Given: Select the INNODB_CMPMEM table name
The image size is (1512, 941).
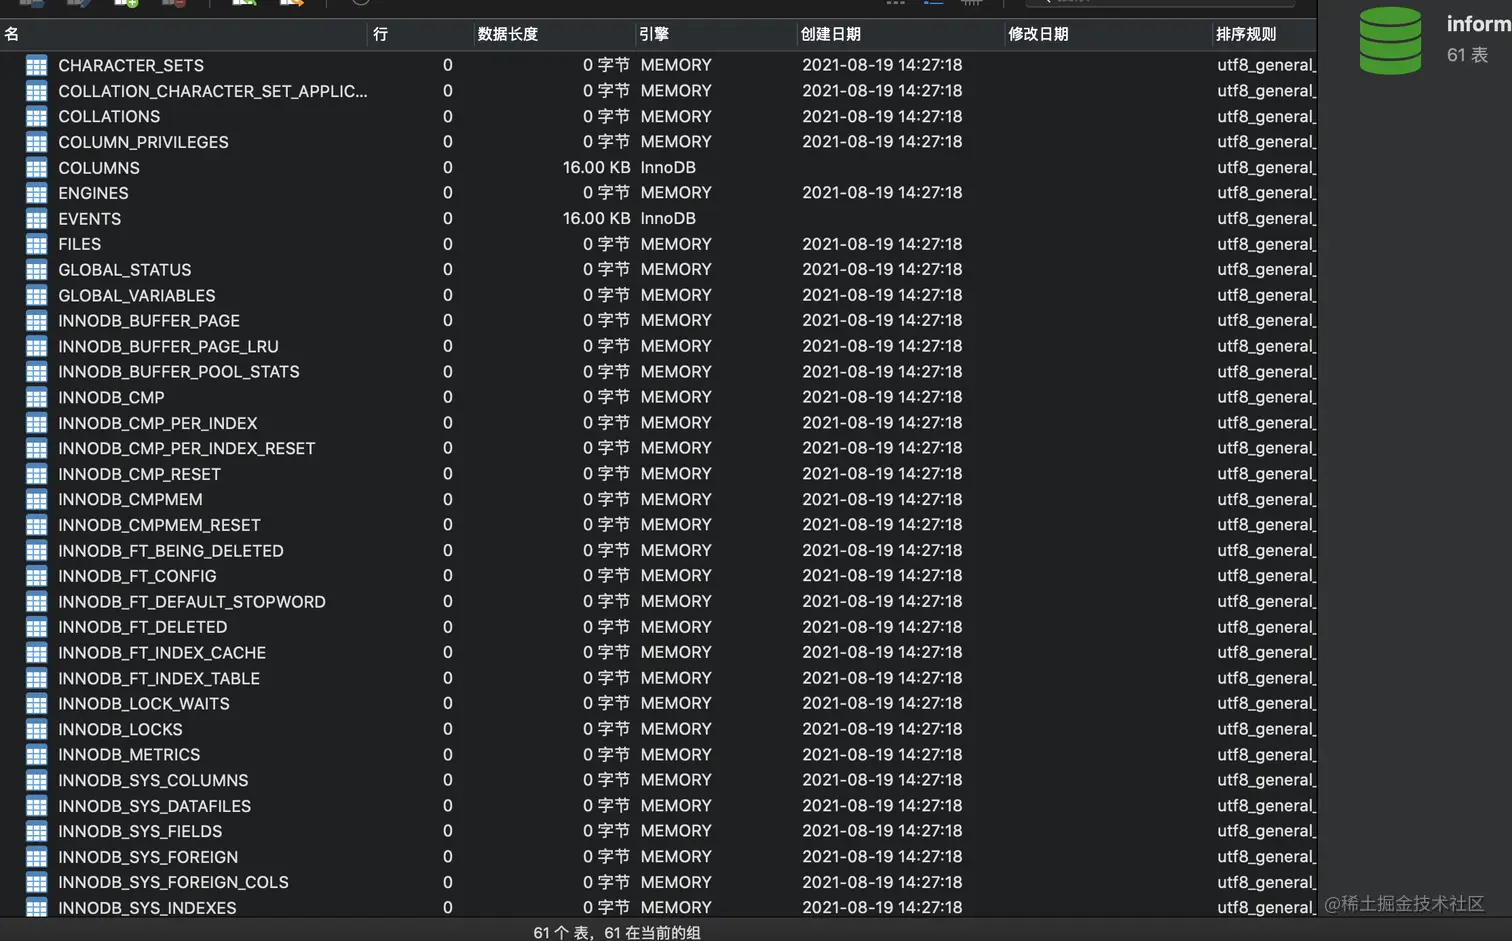Looking at the screenshot, I should (x=130, y=500).
